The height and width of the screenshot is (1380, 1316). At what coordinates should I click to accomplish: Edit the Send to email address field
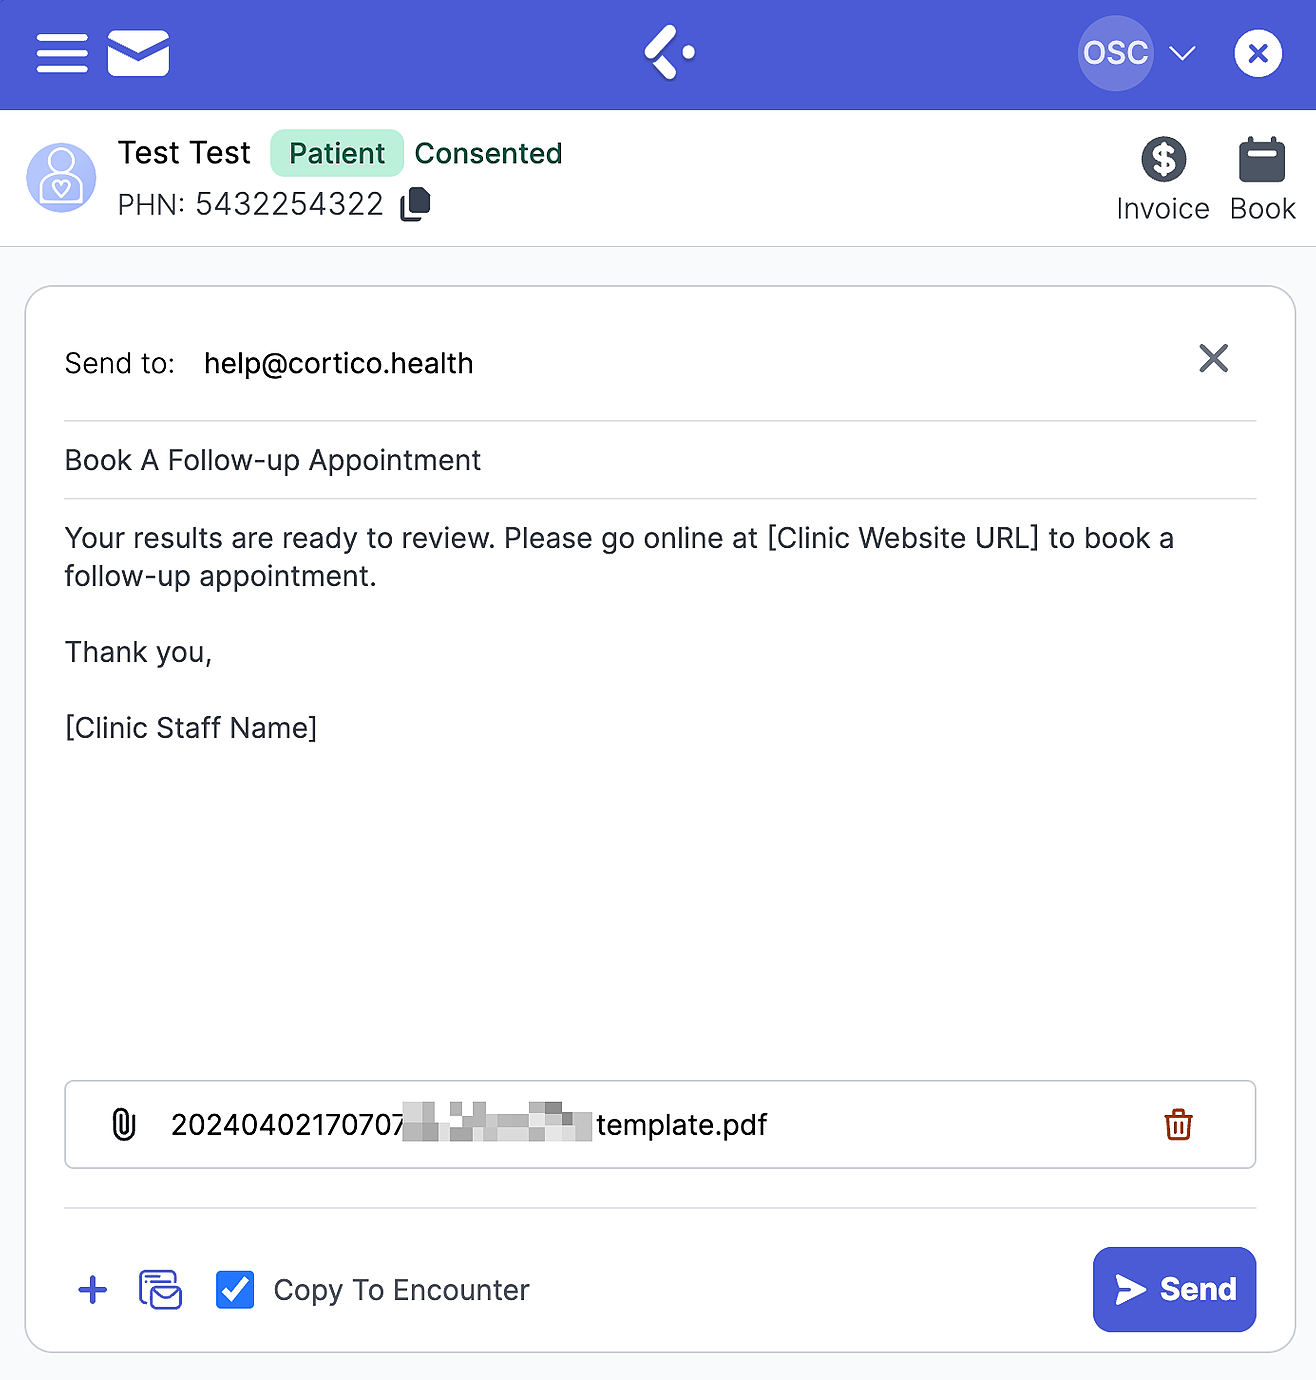(x=339, y=363)
